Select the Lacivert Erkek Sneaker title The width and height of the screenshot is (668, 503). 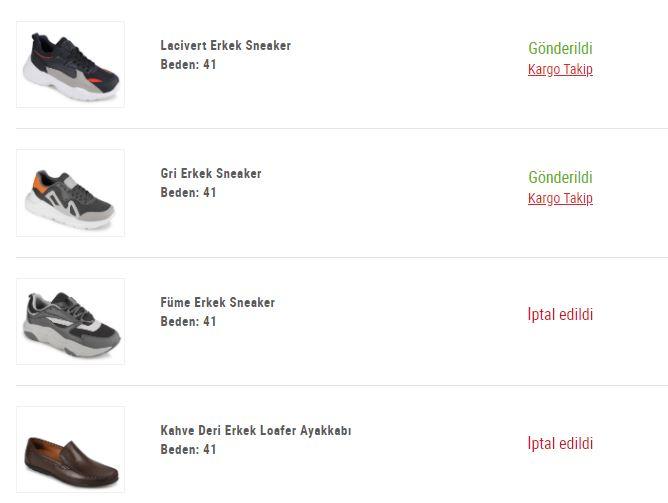pyautogui.click(x=226, y=46)
